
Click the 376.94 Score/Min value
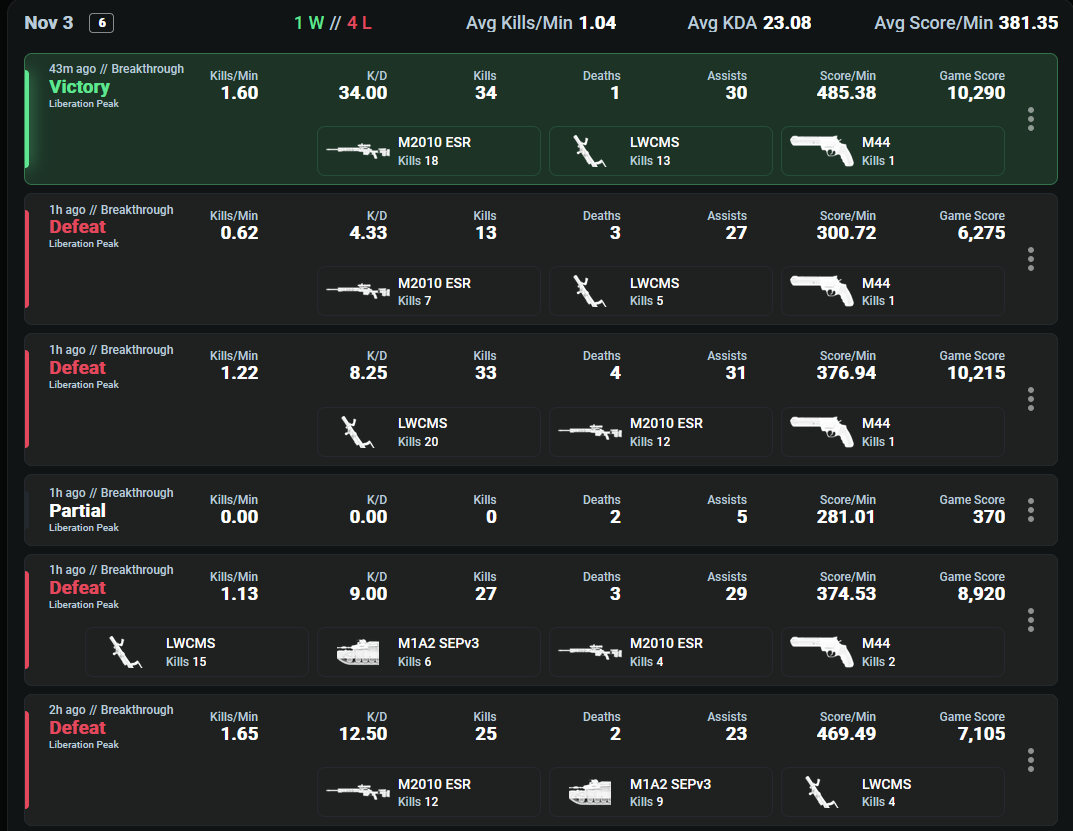click(846, 373)
